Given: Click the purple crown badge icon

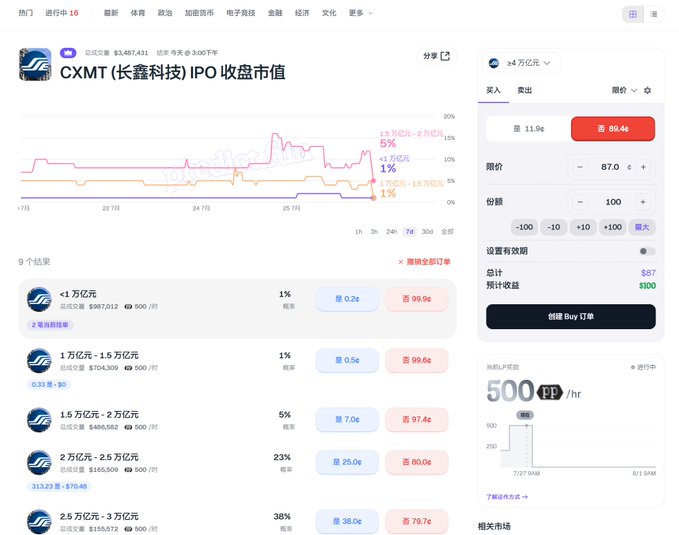Looking at the screenshot, I should pos(68,53).
